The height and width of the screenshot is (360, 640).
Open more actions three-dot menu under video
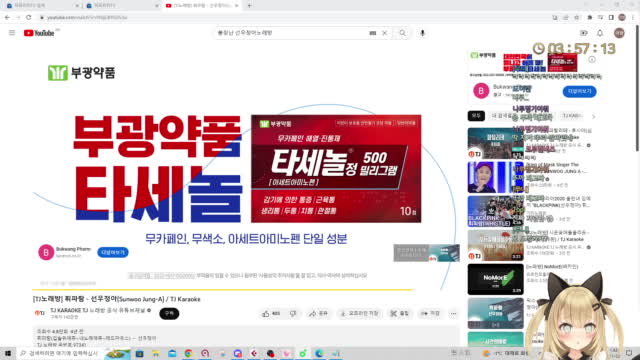tap(453, 313)
